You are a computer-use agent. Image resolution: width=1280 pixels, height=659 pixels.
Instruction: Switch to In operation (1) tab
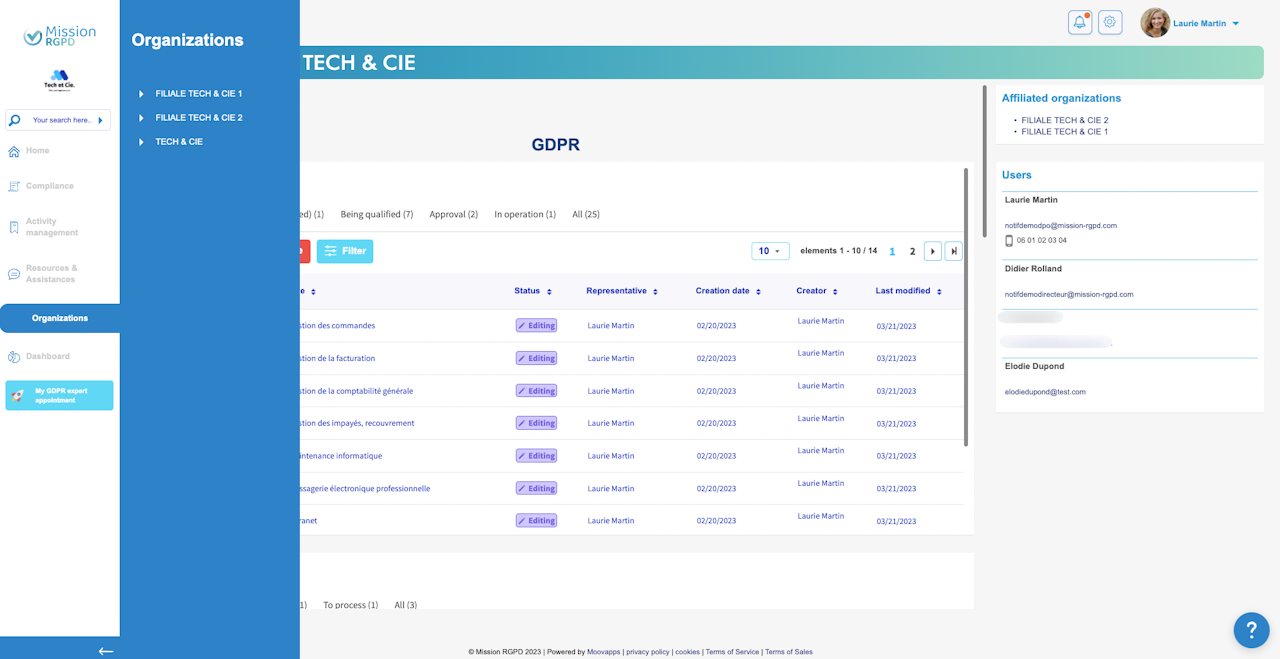point(525,214)
